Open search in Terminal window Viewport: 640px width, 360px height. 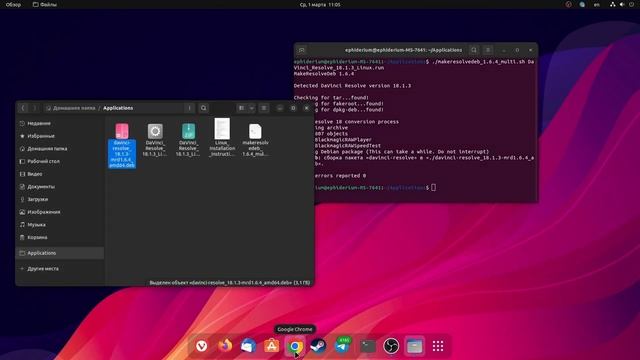(x=474, y=50)
